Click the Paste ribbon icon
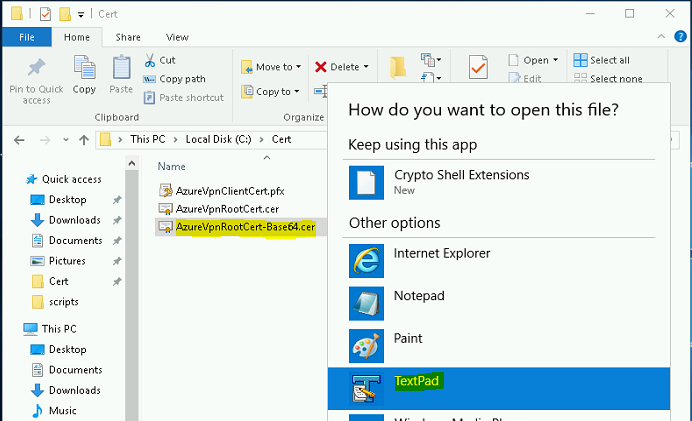This screenshot has height=421, width=692. pyautogui.click(x=121, y=68)
